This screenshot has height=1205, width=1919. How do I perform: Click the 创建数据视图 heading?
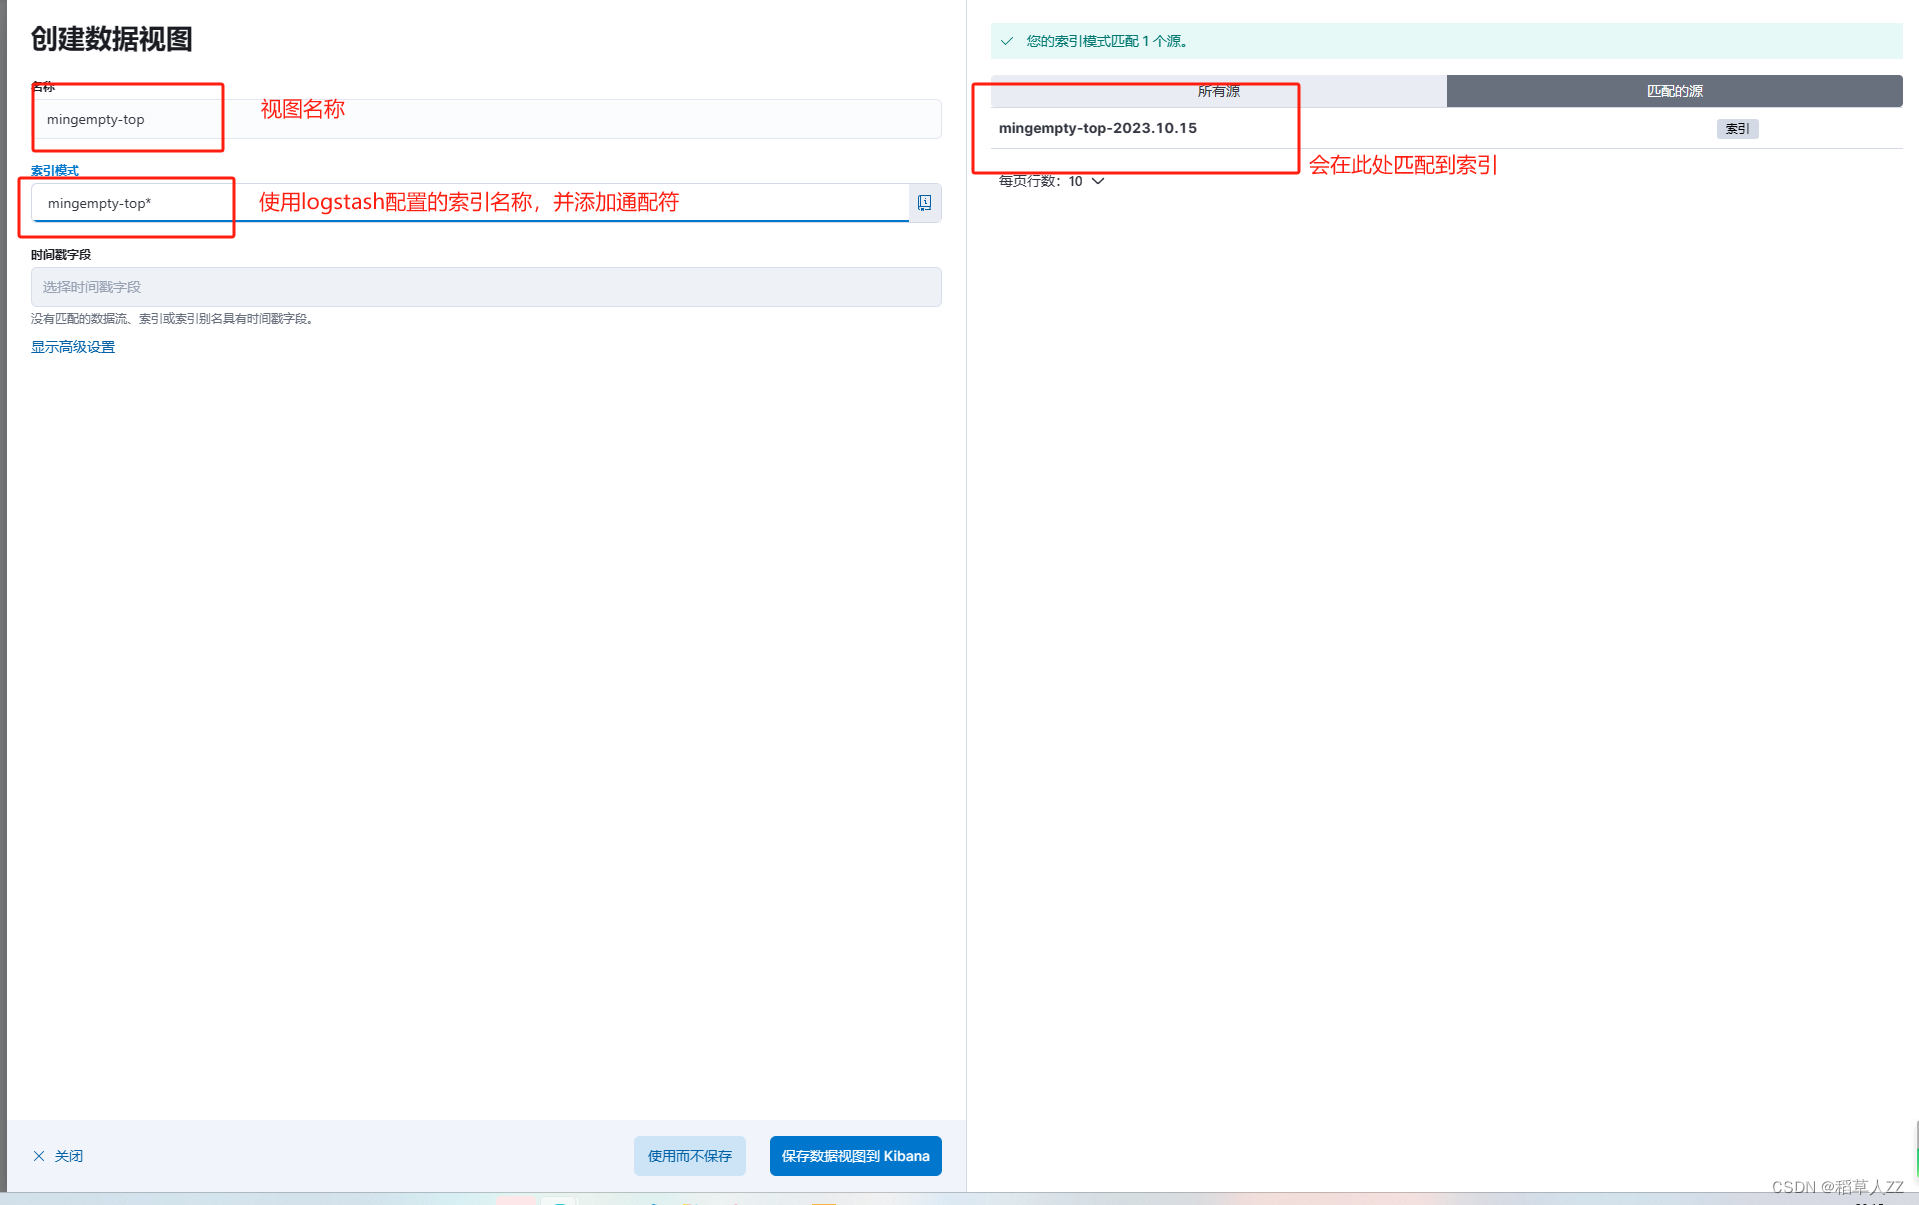click(111, 38)
